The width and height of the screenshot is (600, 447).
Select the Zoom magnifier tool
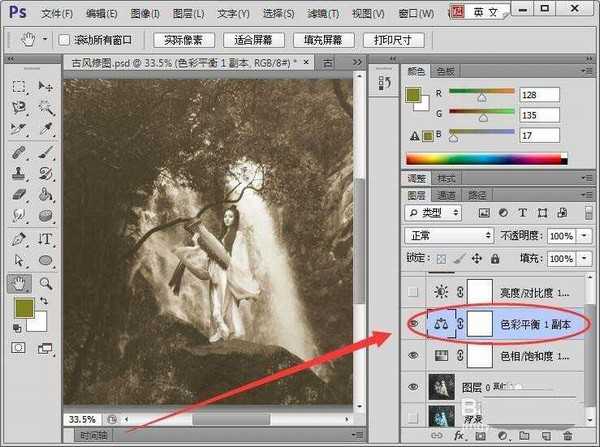(46, 284)
